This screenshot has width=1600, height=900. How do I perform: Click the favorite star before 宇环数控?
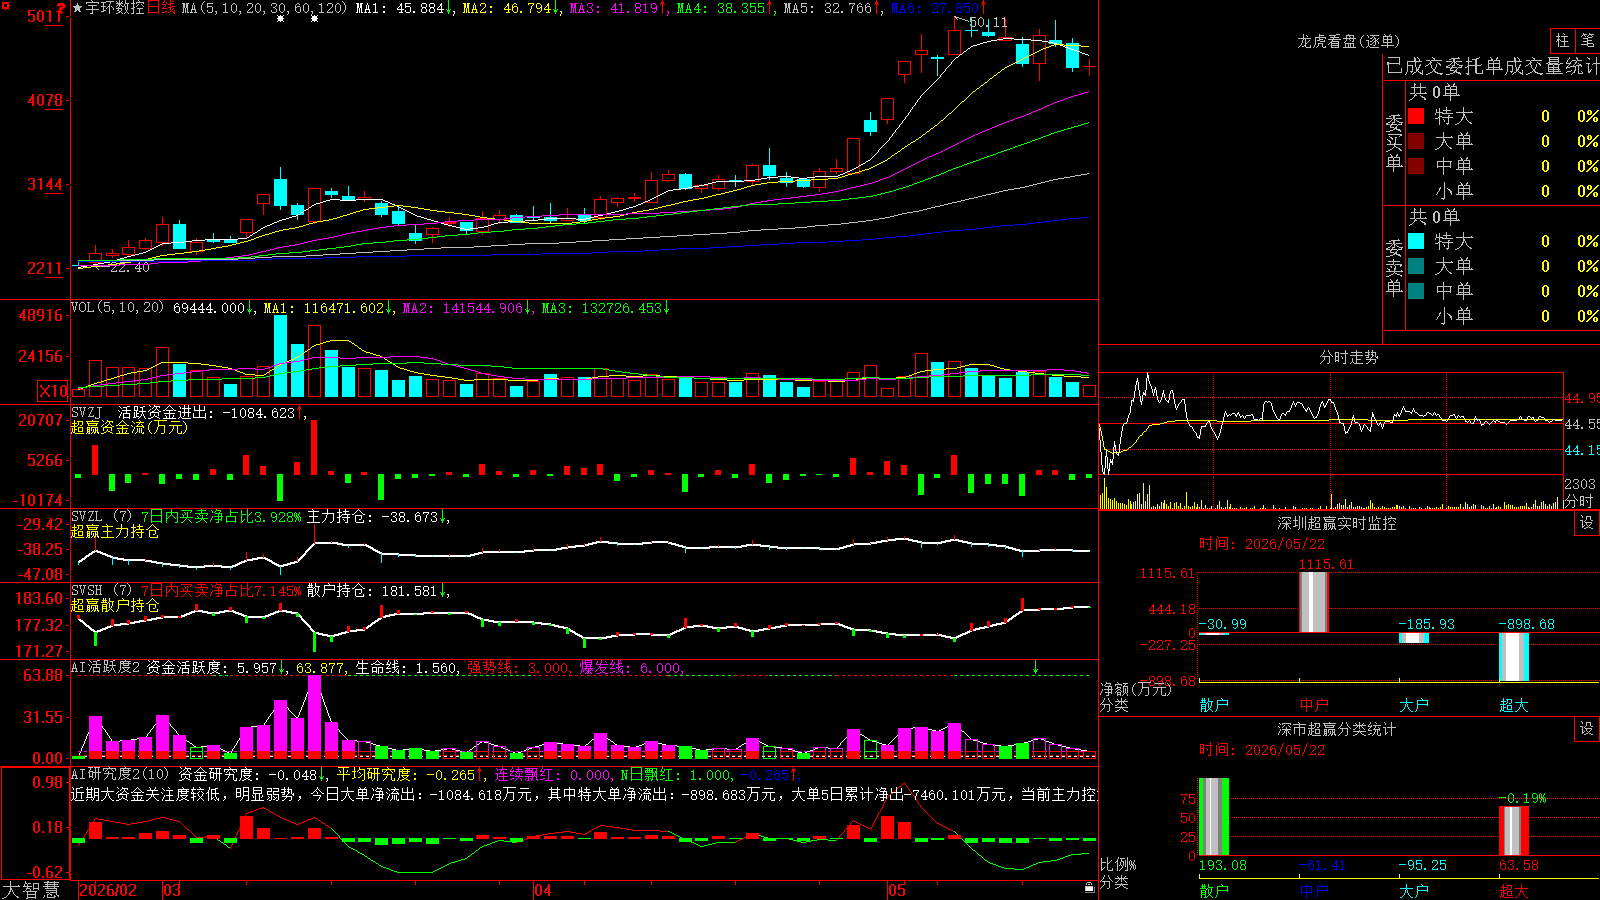[x=78, y=8]
